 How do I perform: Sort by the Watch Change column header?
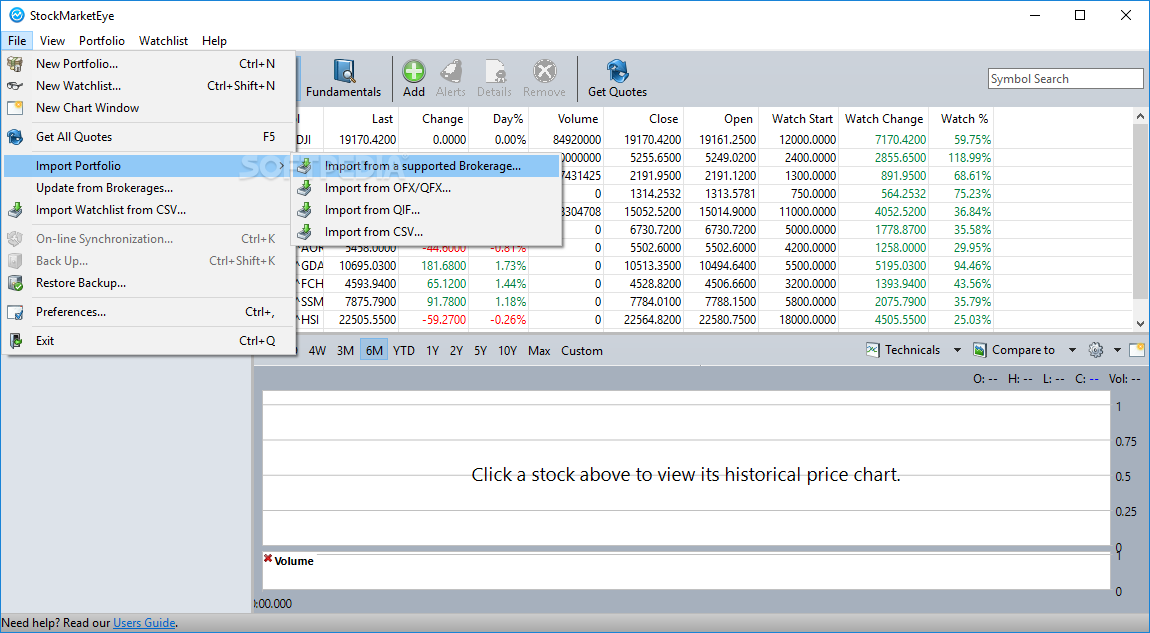click(x=884, y=118)
